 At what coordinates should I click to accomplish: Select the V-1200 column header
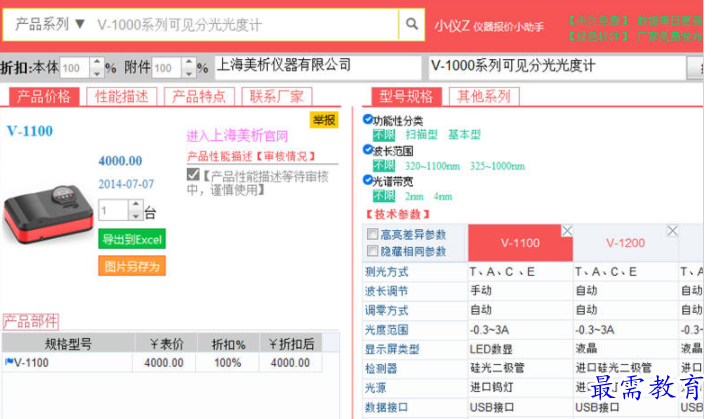[x=626, y=243]
